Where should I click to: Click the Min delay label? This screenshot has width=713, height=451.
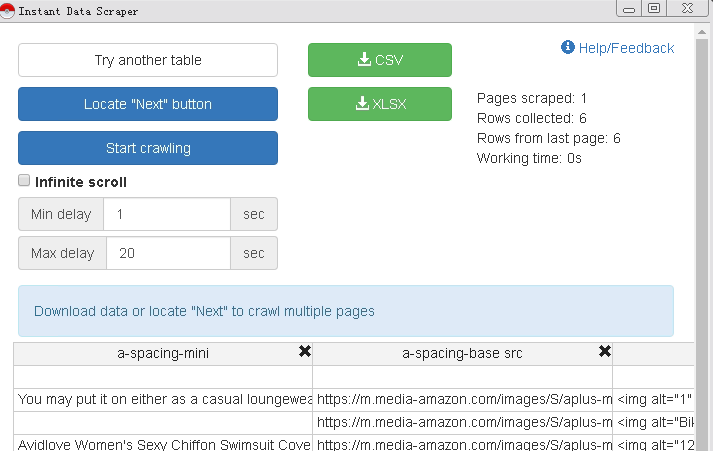(61, 214)
